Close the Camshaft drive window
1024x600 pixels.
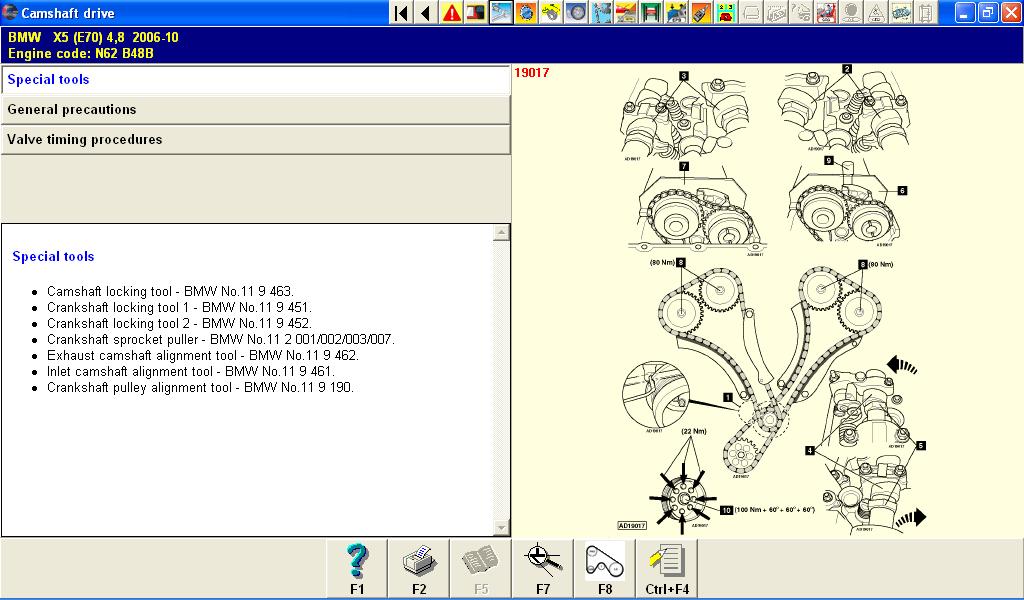[1011, 12]
